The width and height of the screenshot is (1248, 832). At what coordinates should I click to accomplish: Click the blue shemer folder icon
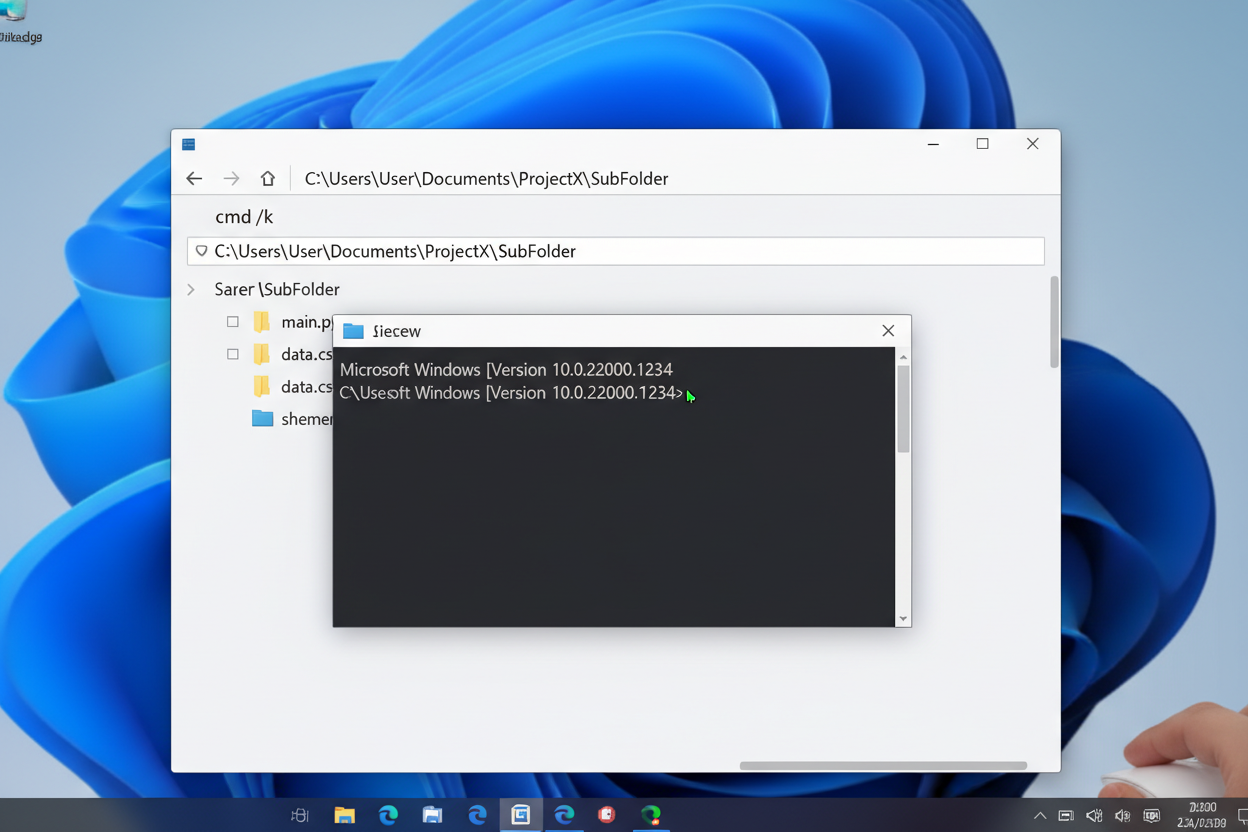pyautogui.click(x=262, y=419)
